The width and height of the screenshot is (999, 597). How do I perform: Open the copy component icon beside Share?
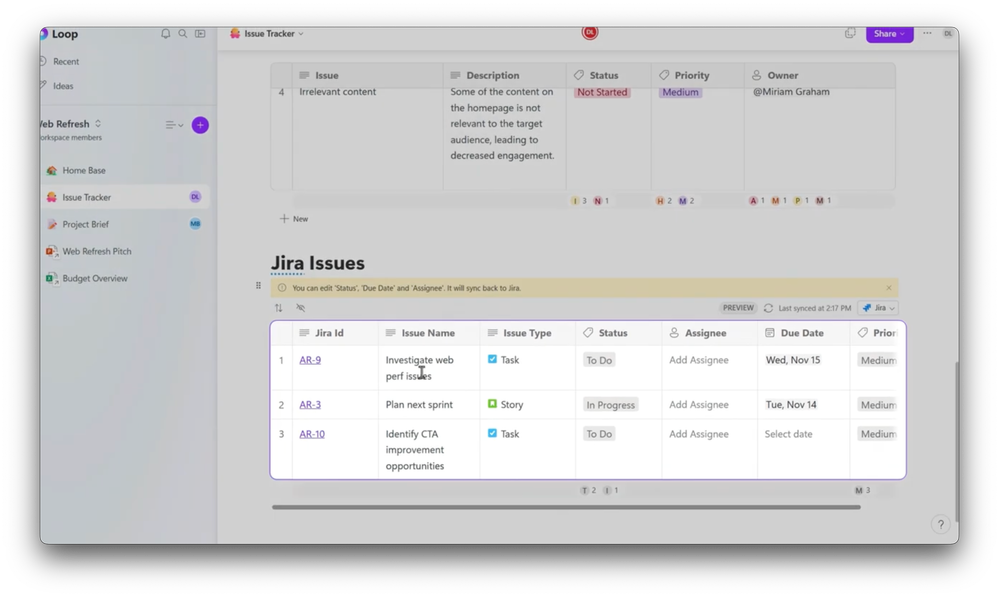click(850, 33)
